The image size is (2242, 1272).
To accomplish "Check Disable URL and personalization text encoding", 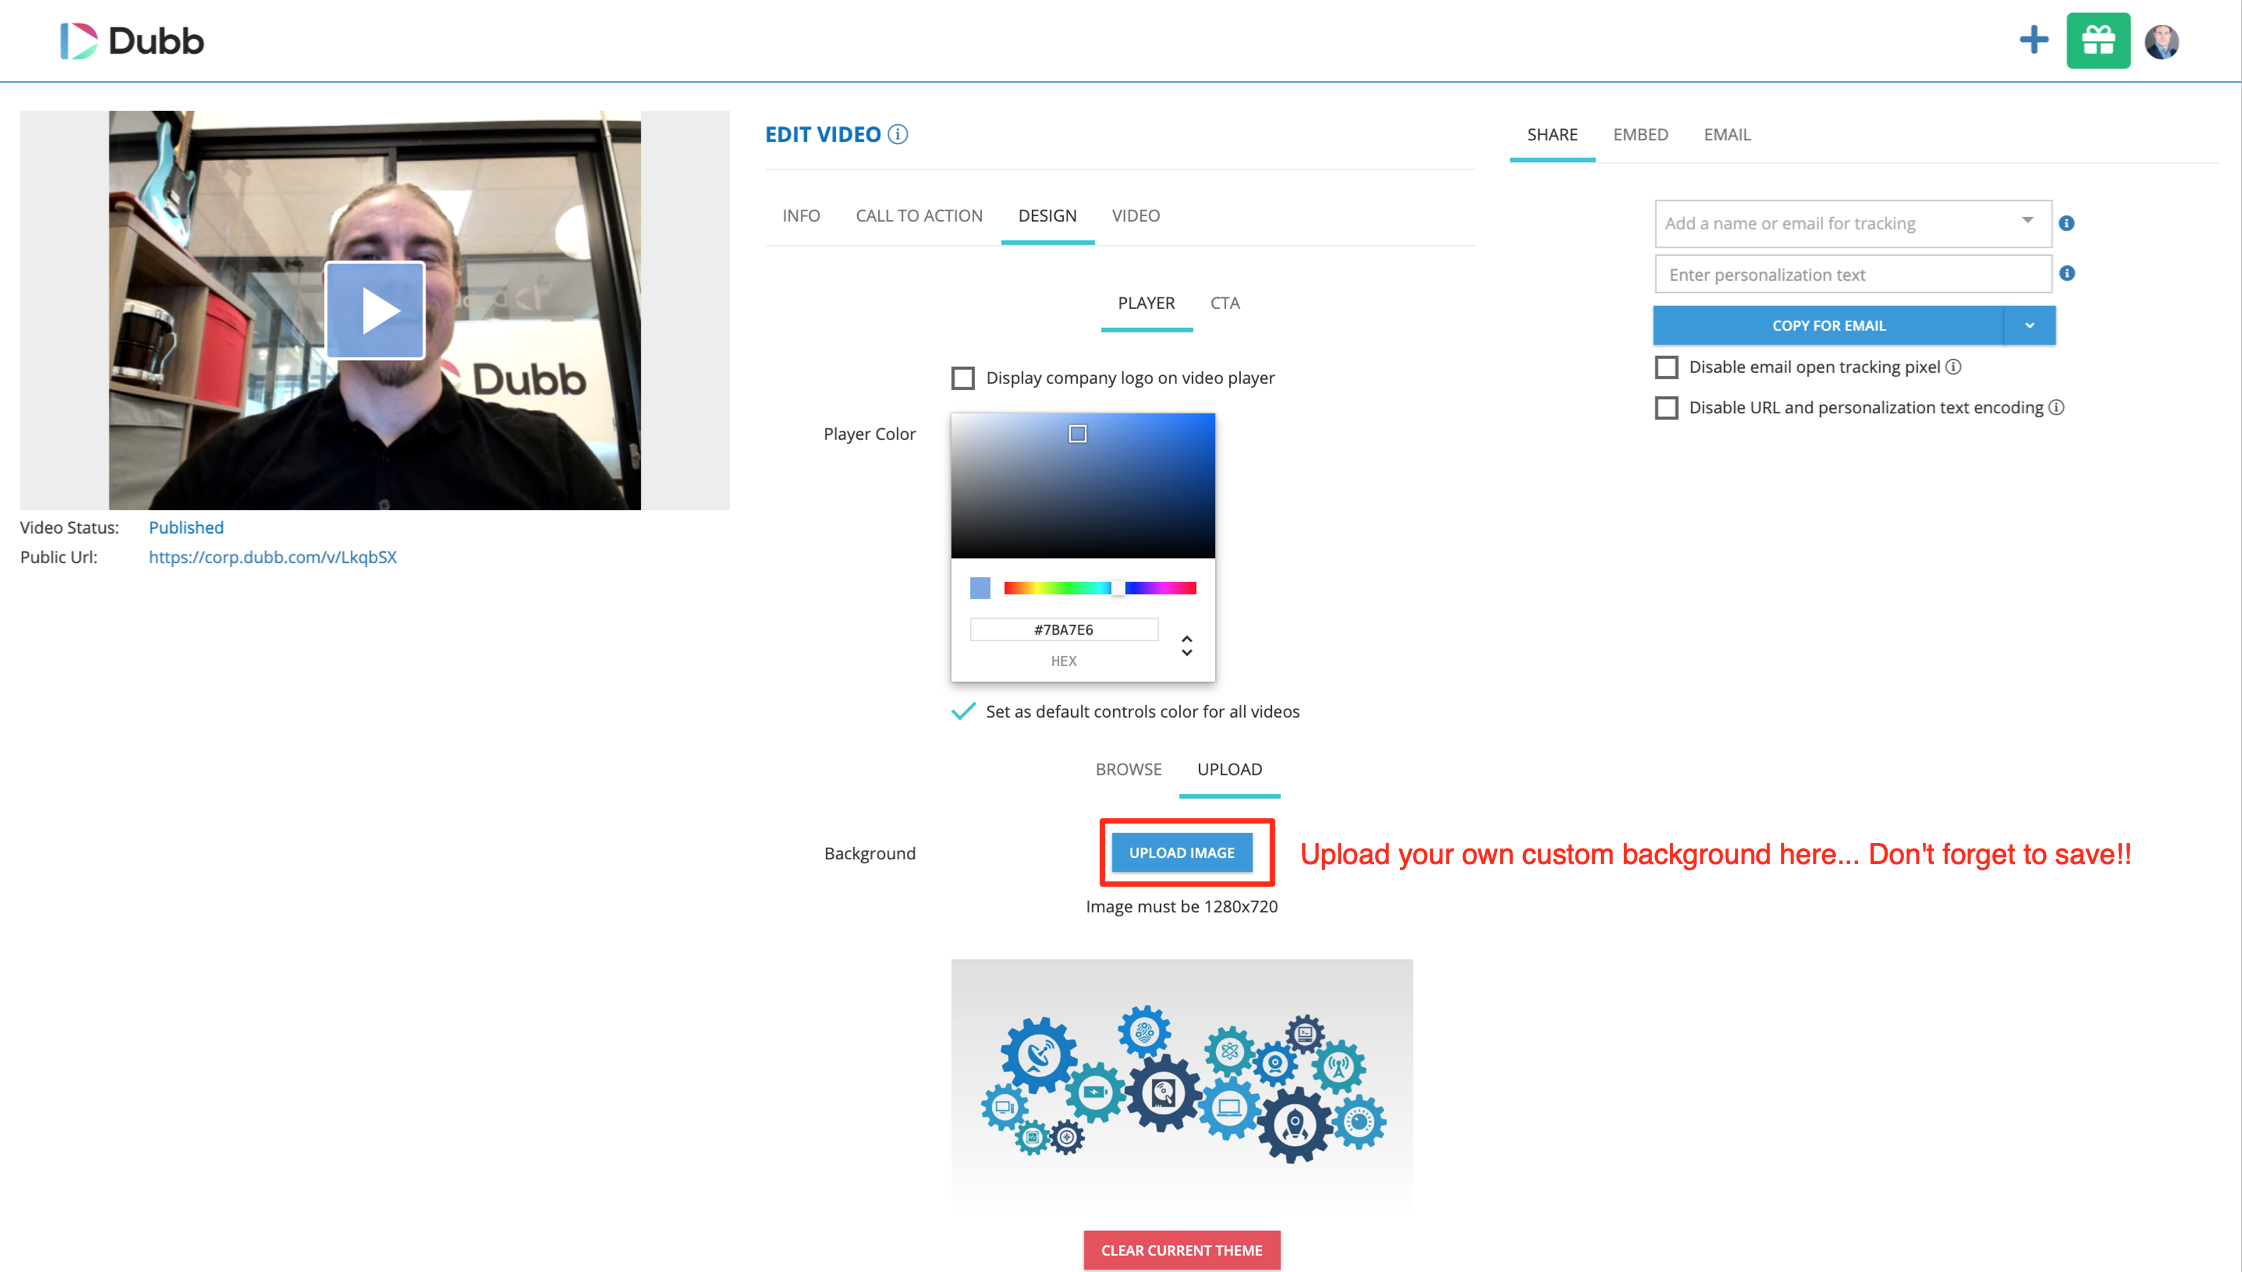I will 1666,407.
